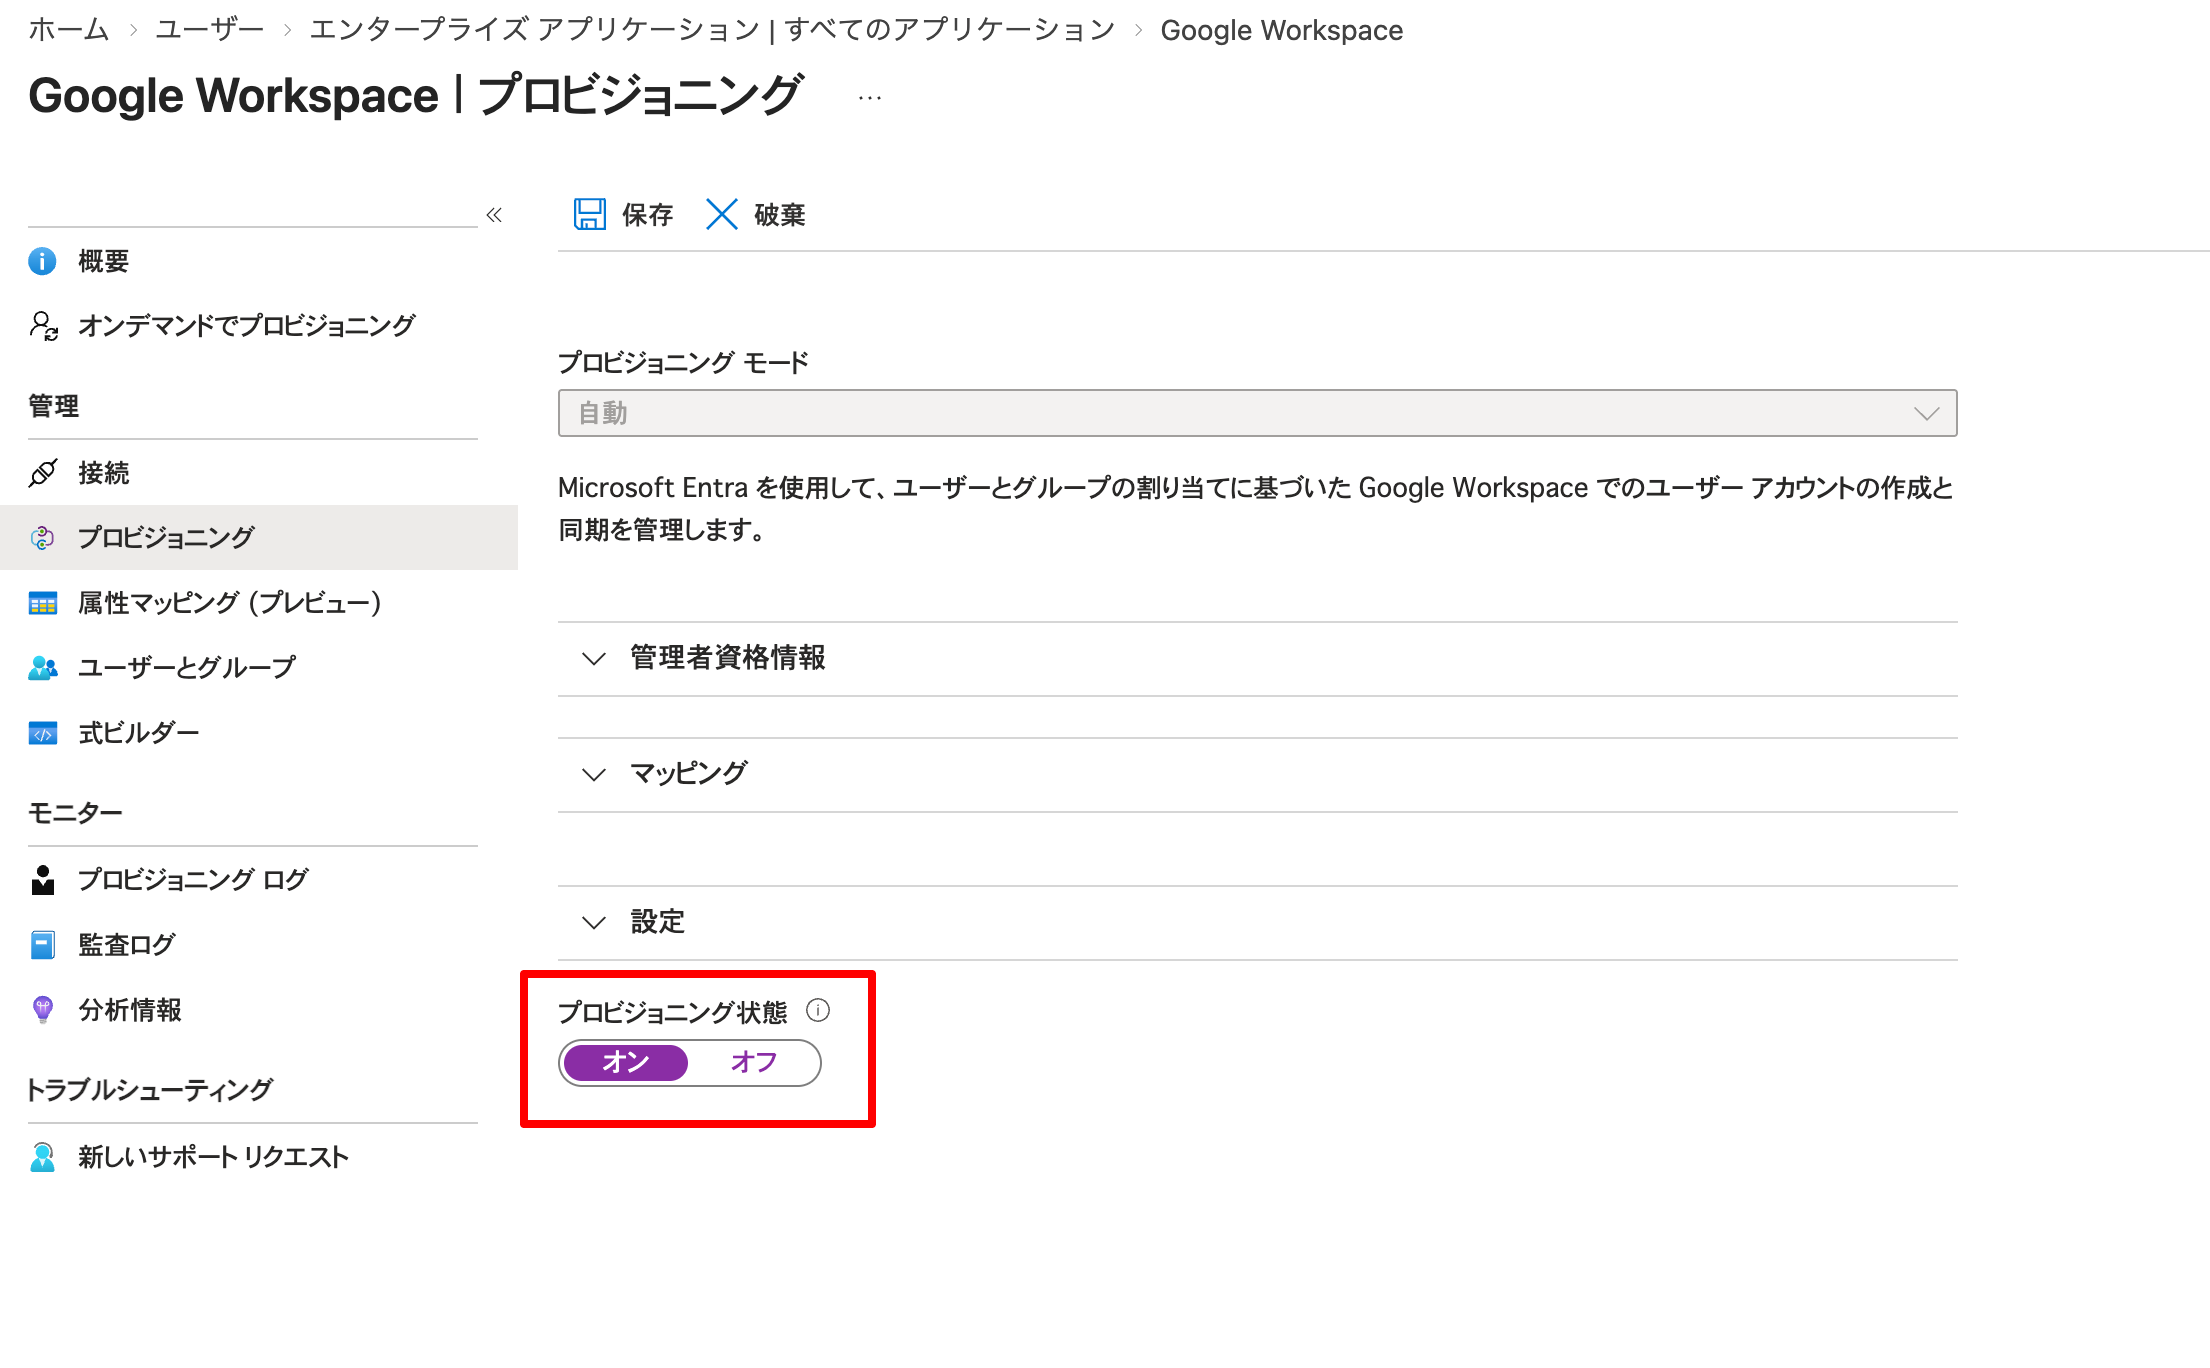2210x1368 pixels.
Task: Open the ユーザーとグループ section
Action: pos(186,667)
